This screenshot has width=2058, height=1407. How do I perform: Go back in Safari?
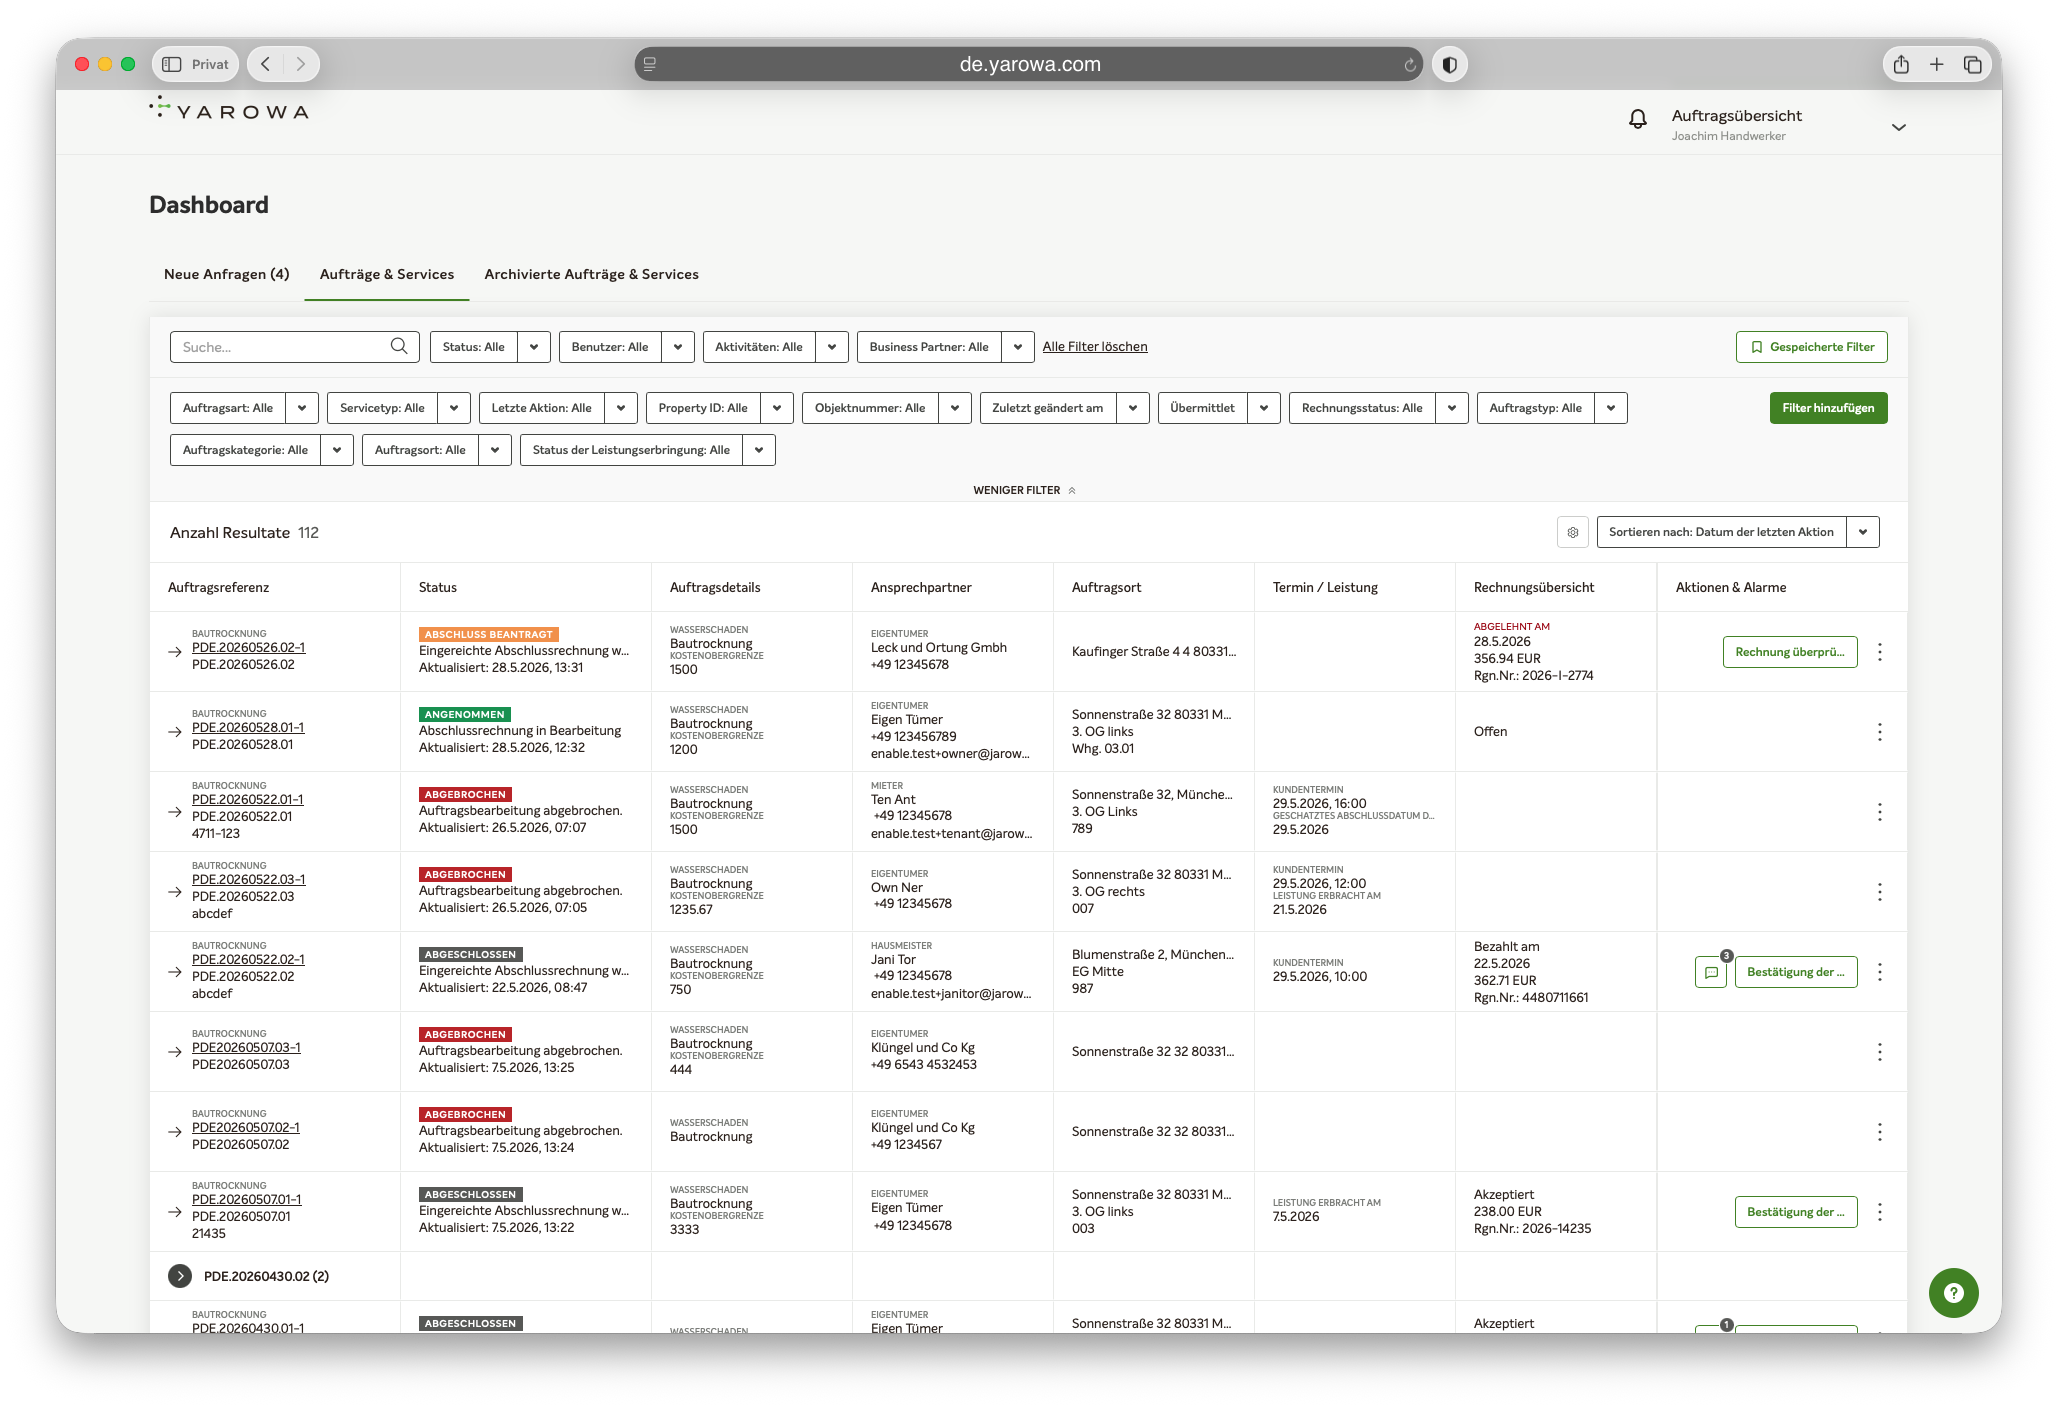(266, 64)
